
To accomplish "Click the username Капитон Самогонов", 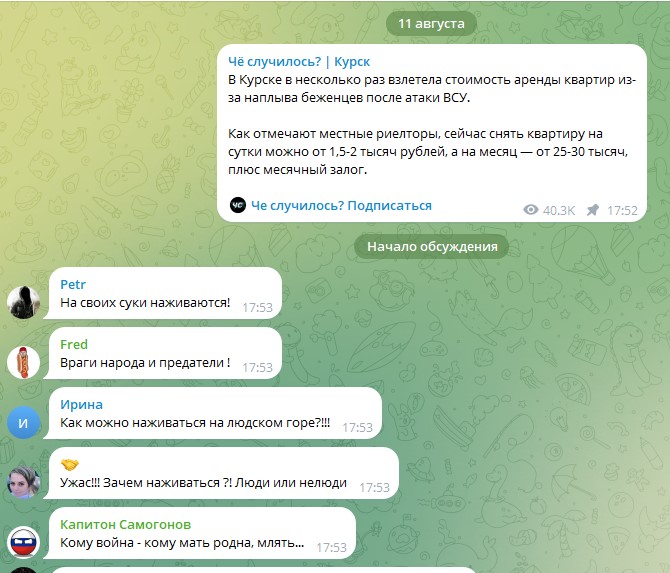I will pyautogui.click(x=126, y=524).
